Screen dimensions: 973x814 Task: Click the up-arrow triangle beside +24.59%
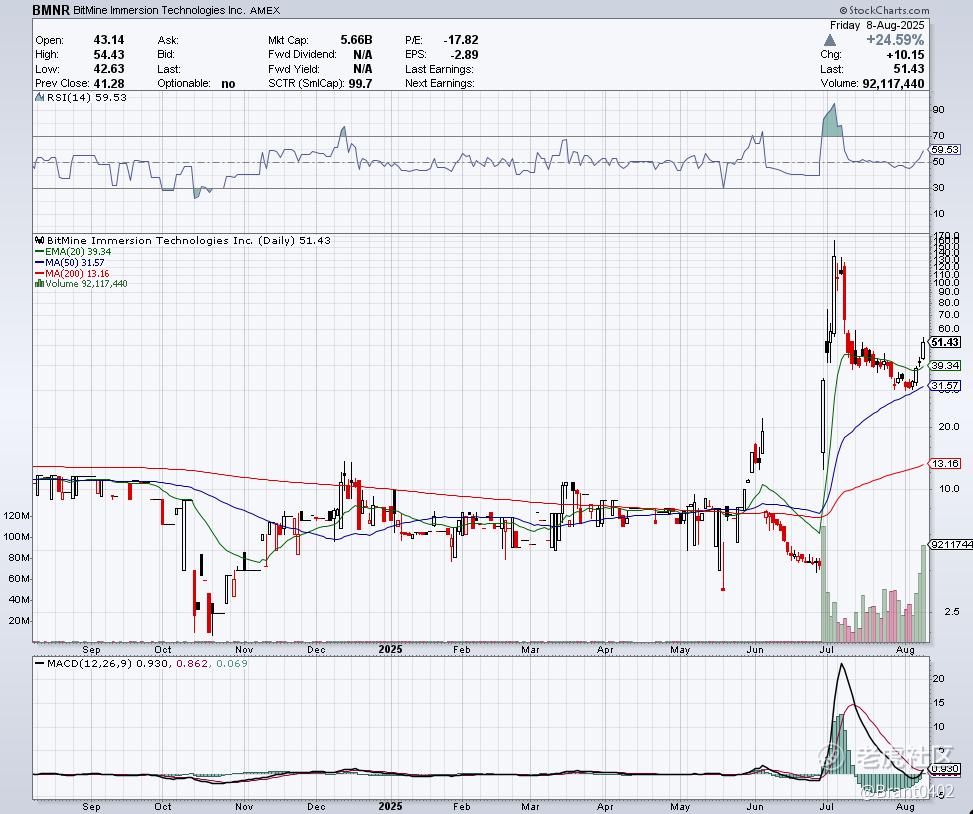pyautogui.click(x=829, y=40)
